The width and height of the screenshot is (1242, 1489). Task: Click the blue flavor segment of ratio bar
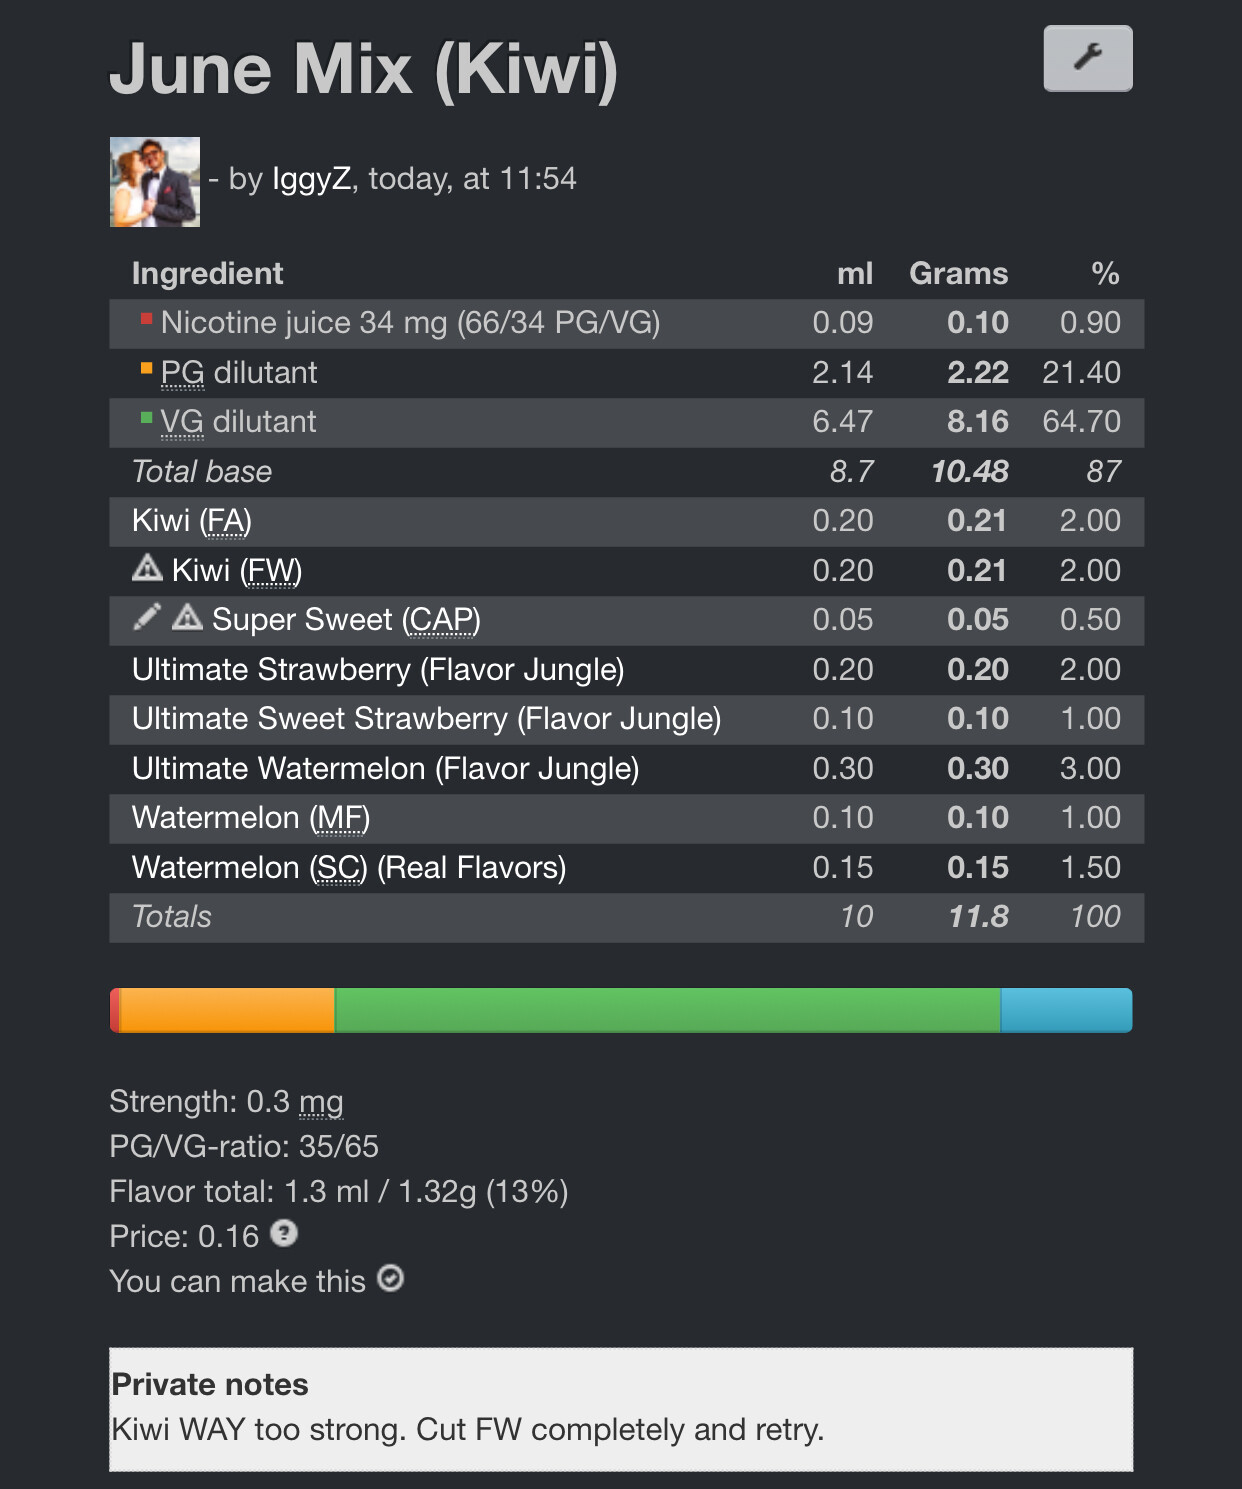click(x=1066, y=1010)
